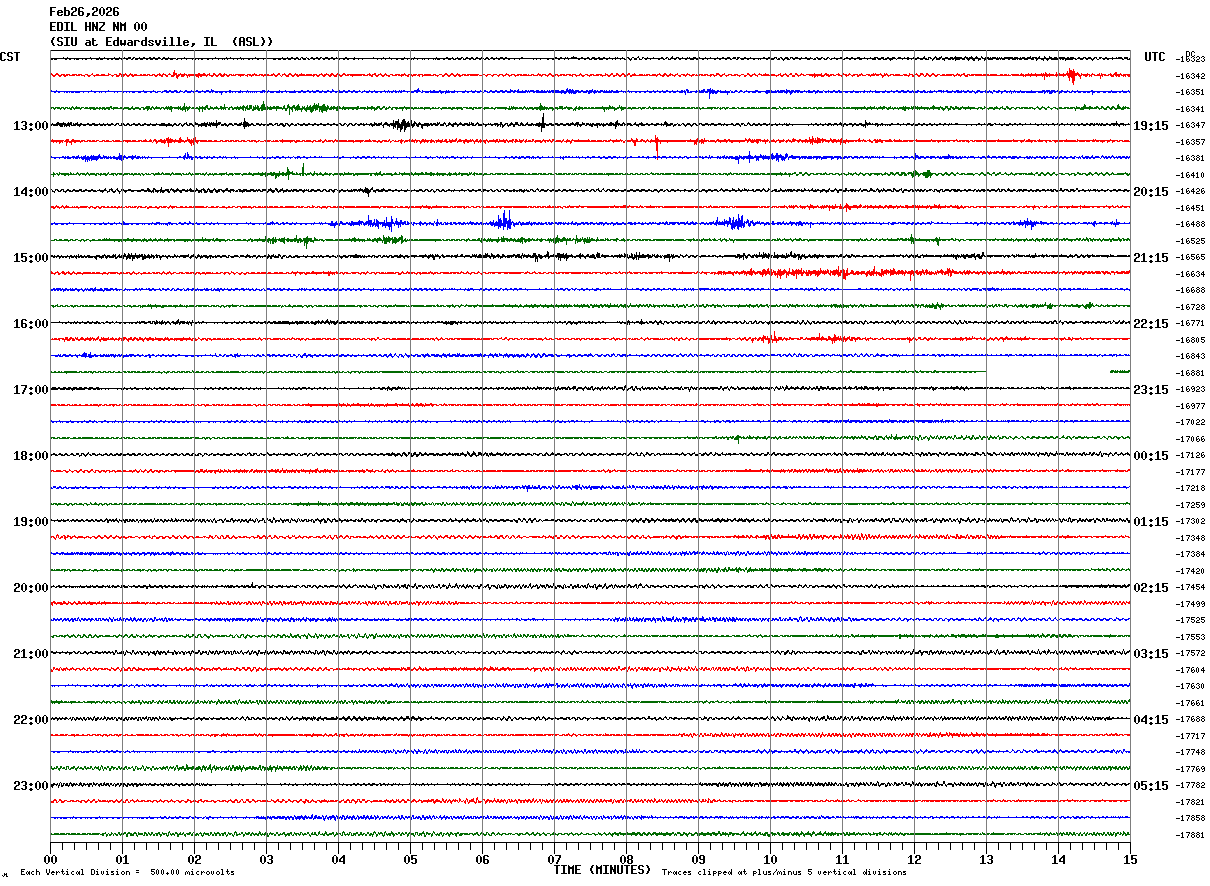Click the DC offset value -17881
This screenshot has width=1210, height=886.
pos(1190,835)
